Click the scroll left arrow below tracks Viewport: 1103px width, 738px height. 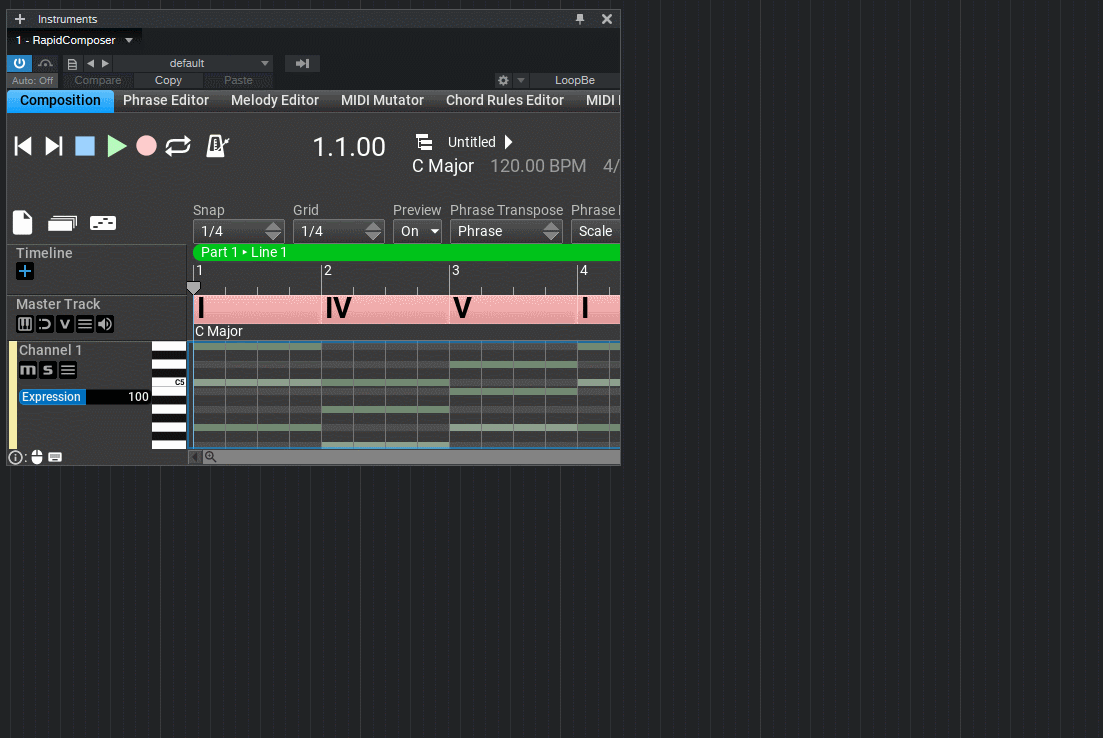tap(195, 457)
